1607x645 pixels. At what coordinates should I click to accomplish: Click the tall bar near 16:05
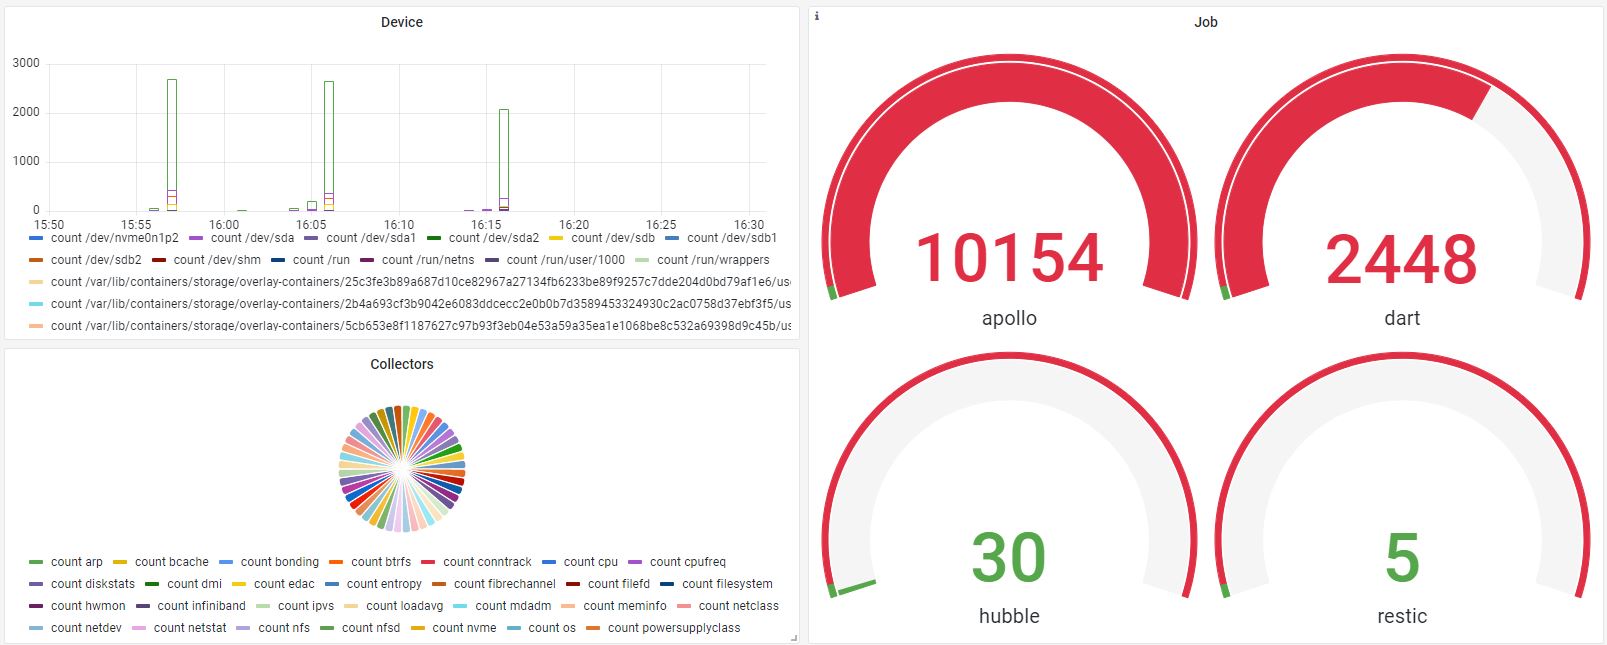click(x=329, y=146)
